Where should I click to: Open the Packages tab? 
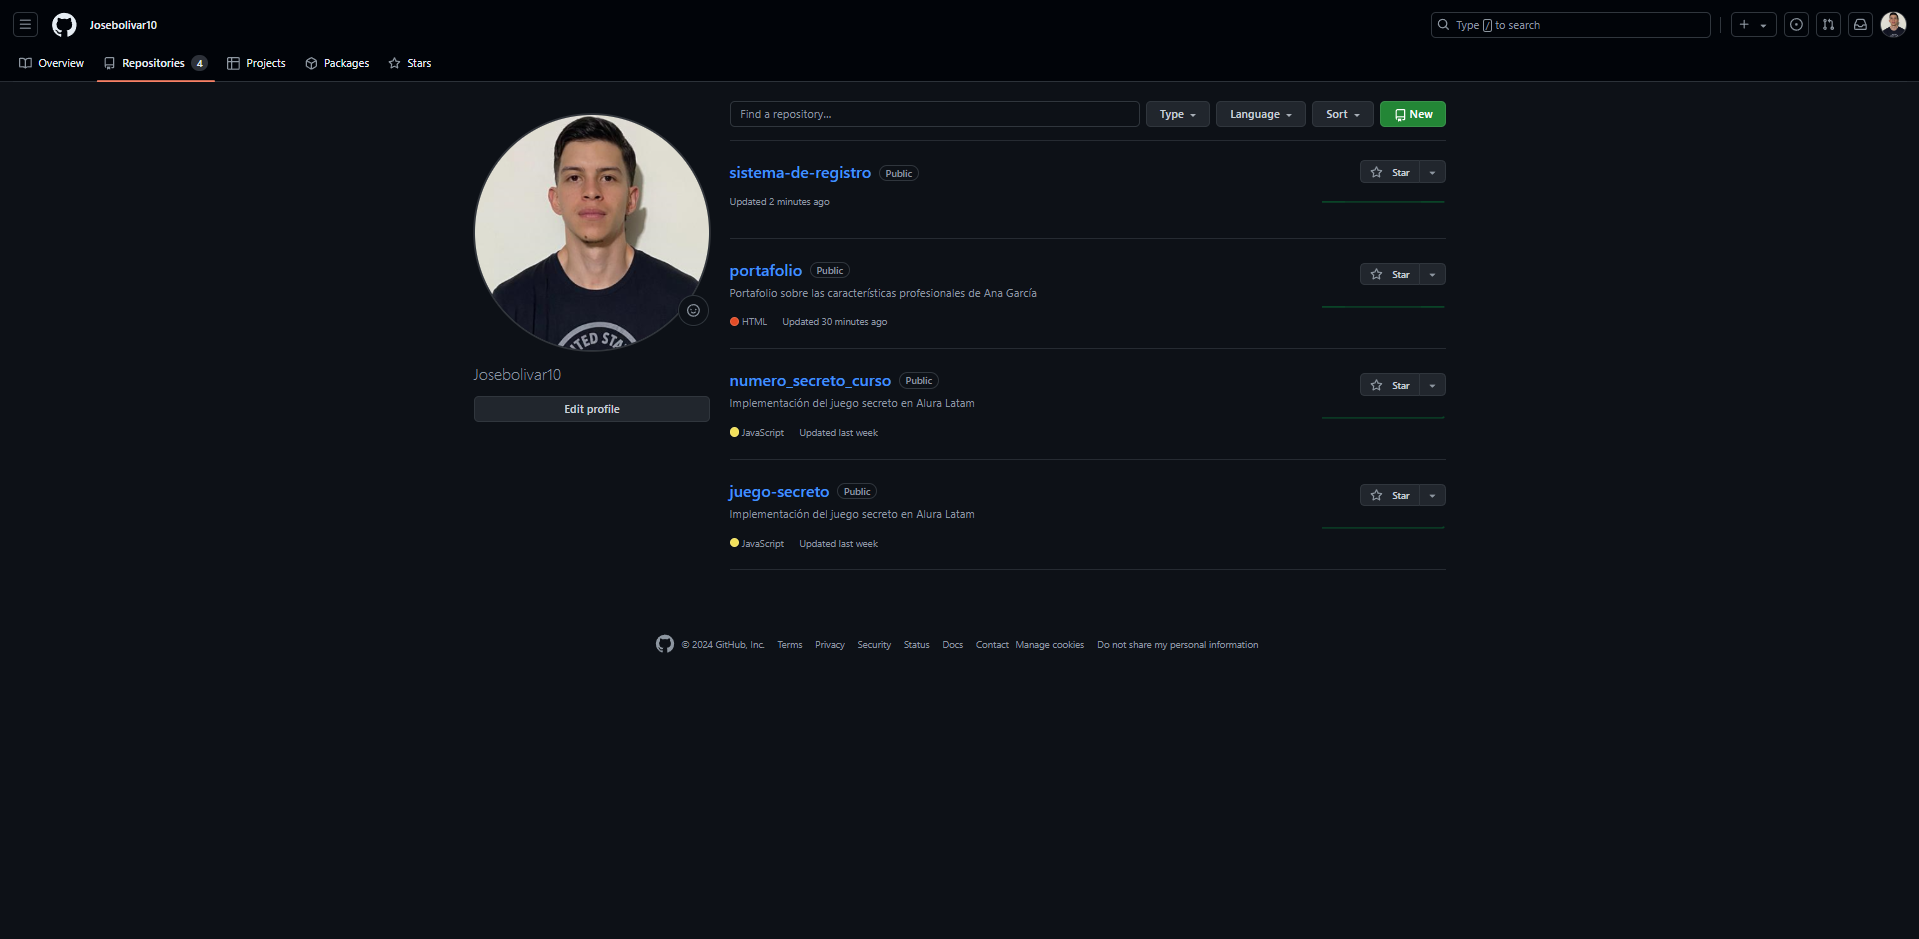pyautogui.click(x=337, y=63)
